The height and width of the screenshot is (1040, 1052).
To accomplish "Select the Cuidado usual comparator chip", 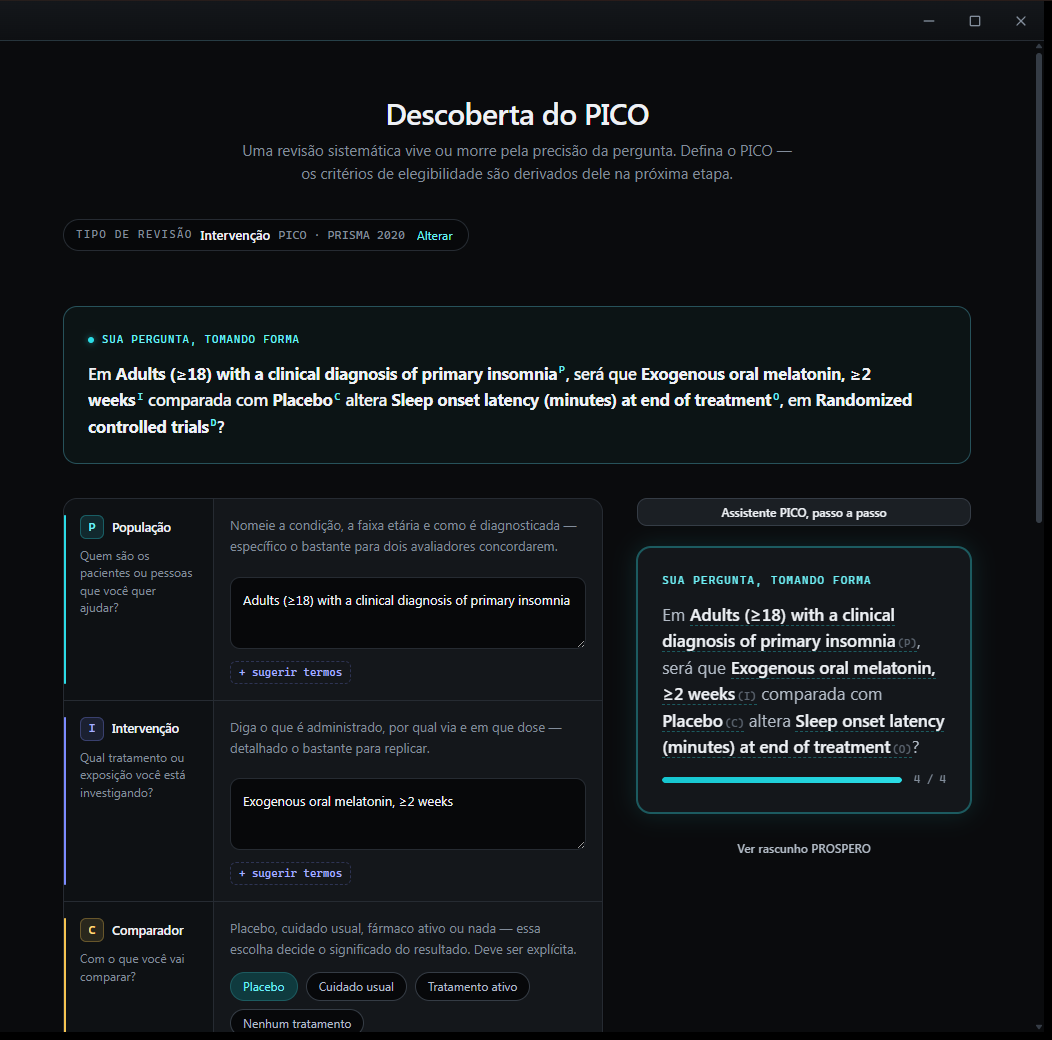I will tap(356, 986).
